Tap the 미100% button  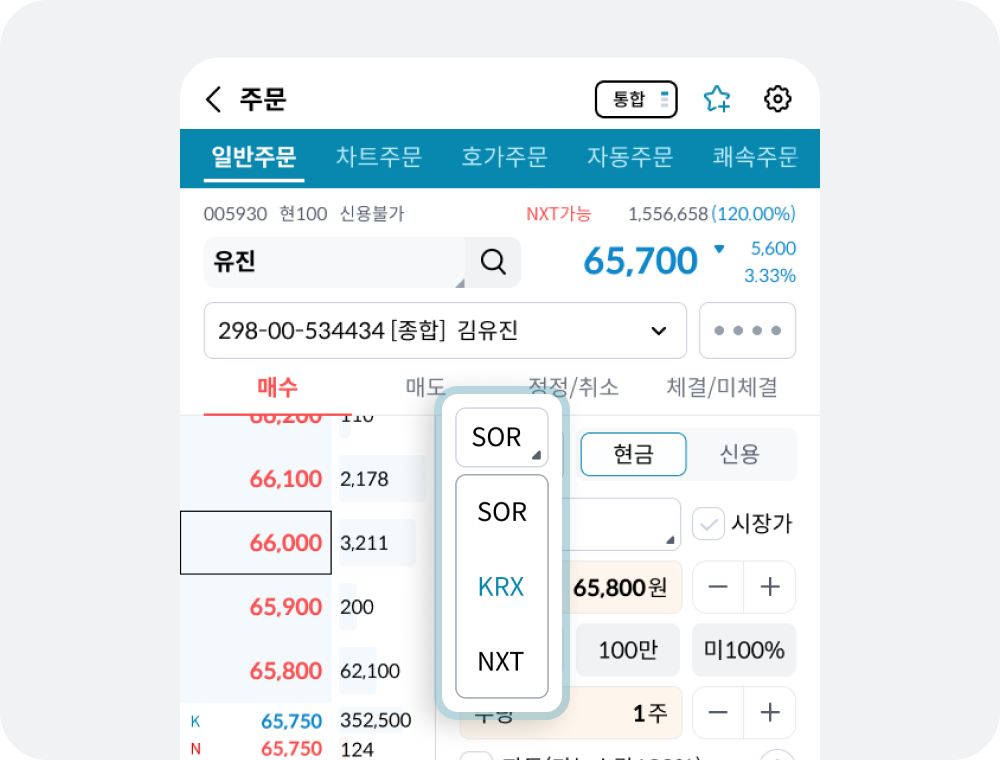point(744,650)
